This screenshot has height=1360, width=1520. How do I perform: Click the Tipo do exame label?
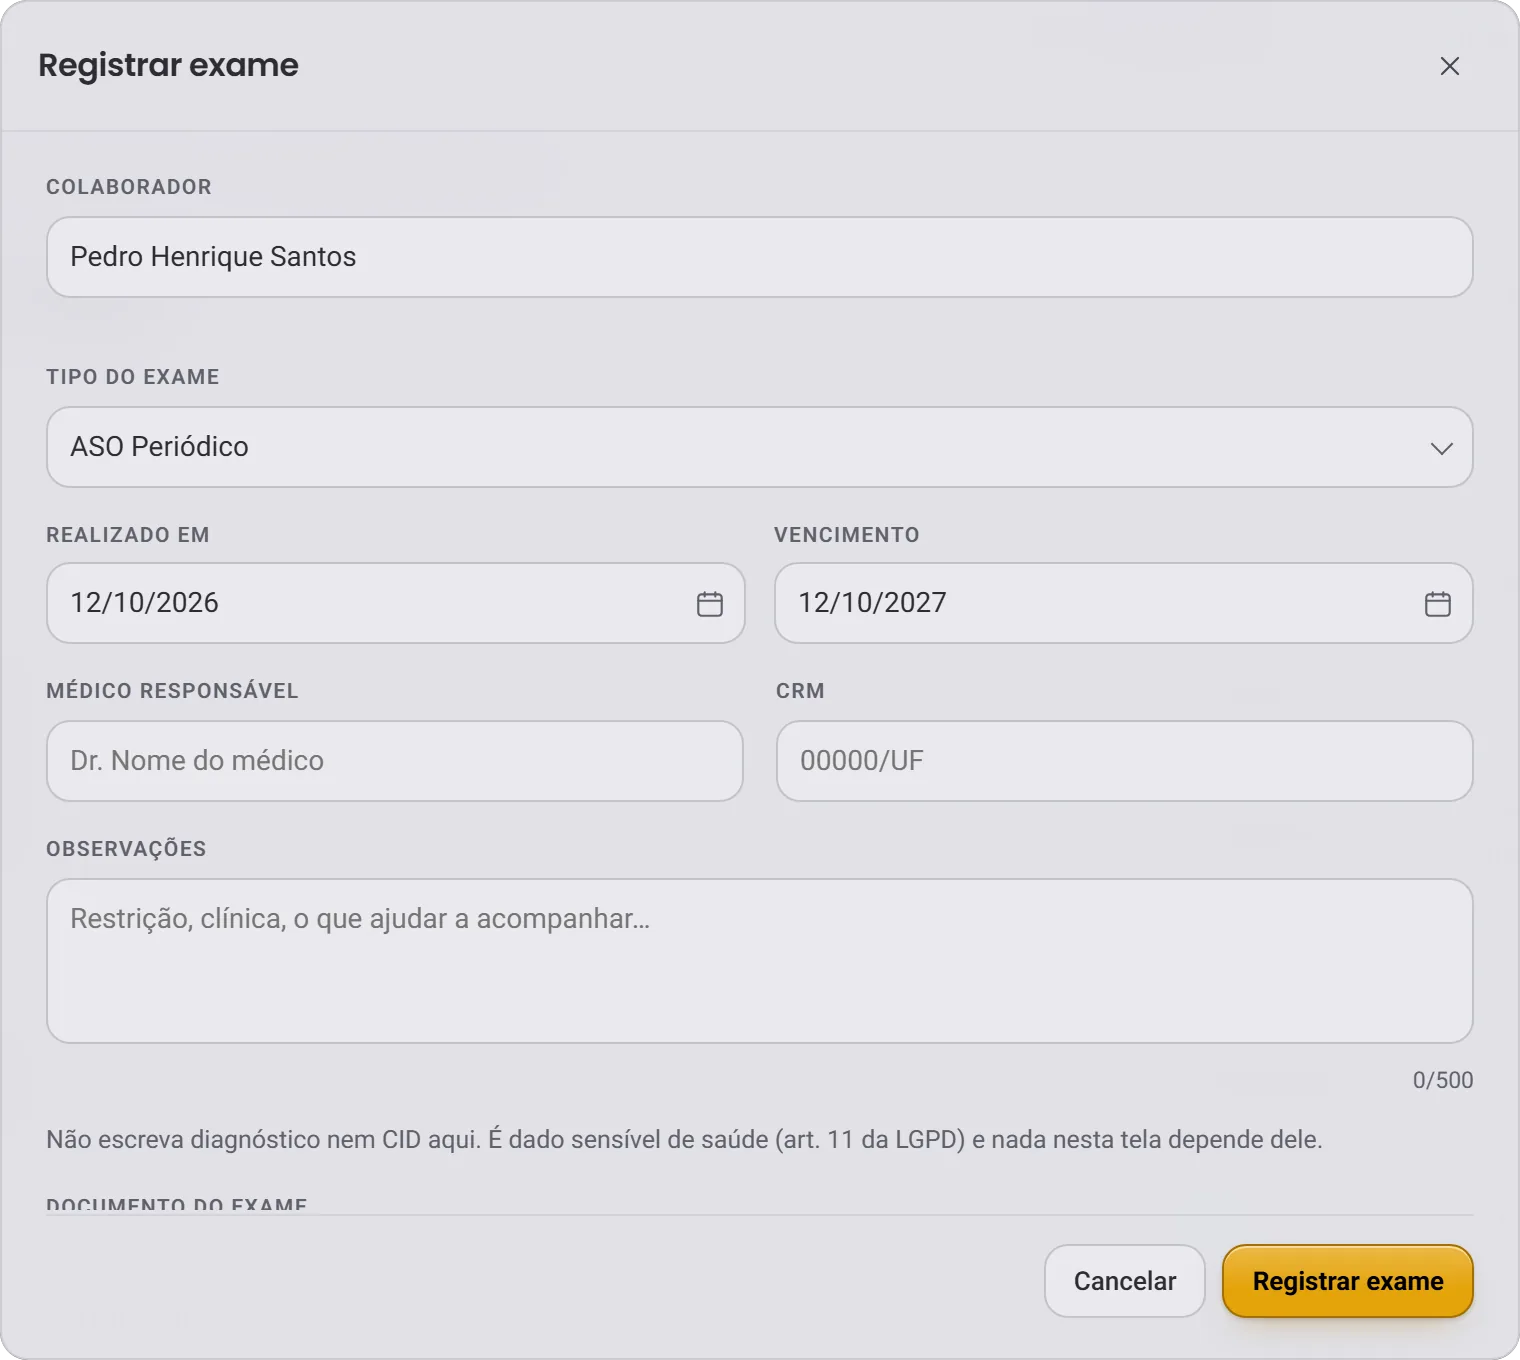click(133, 377)
